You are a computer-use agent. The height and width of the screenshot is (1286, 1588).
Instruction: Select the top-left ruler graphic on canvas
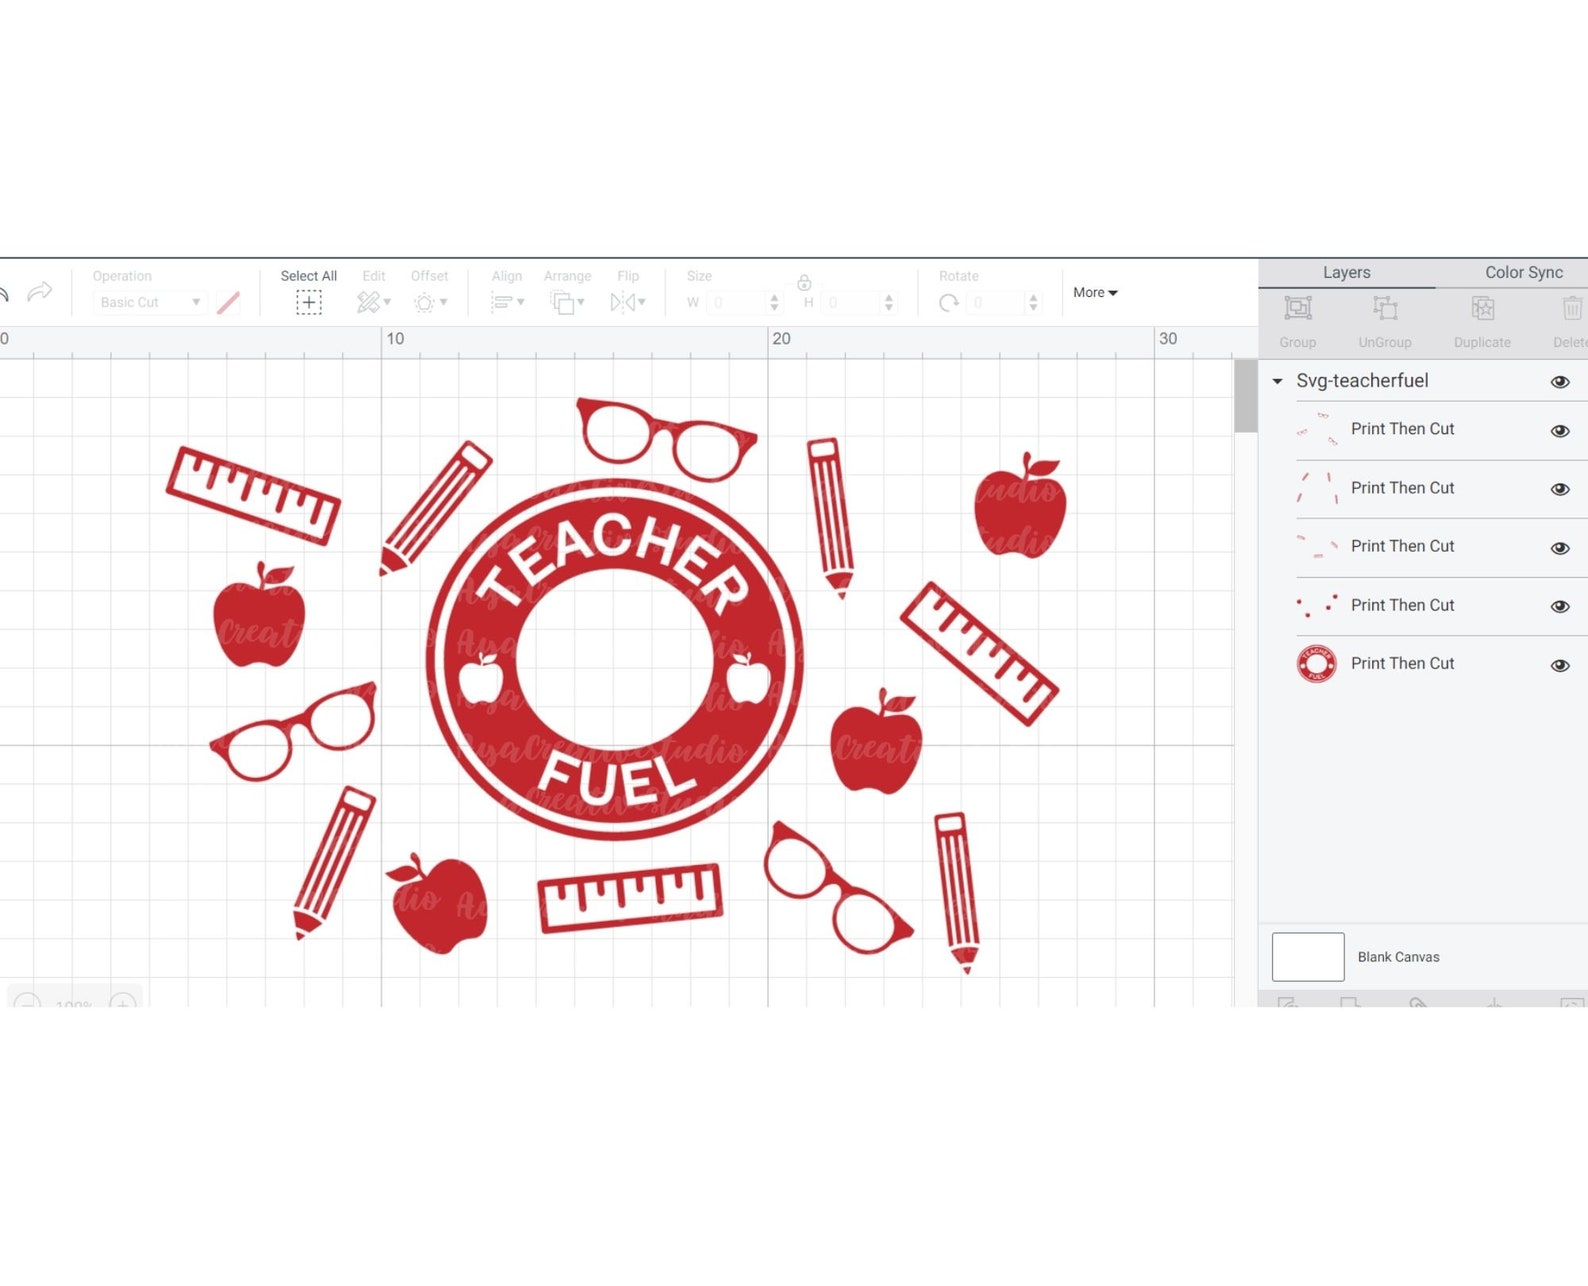click(253, 496)
